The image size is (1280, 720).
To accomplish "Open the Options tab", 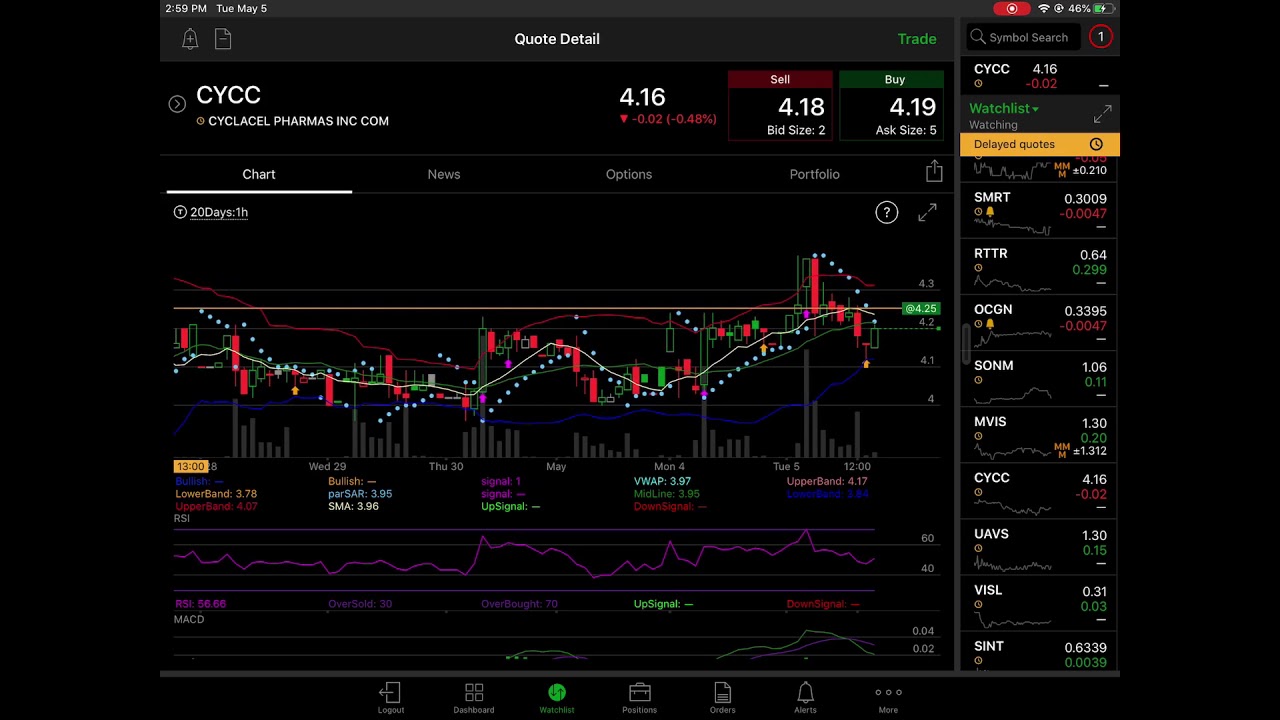I will (x=629, y=174).
